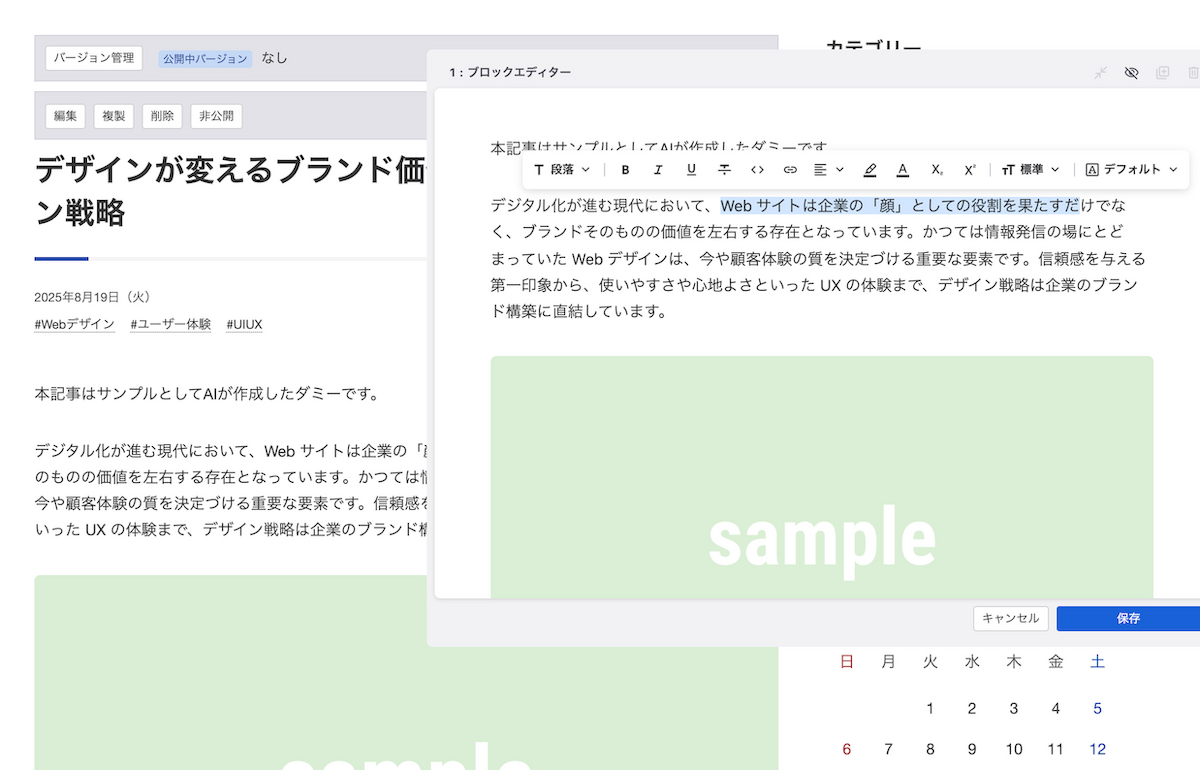The height and width of the screenshot is (770, 1200).
Task: Open the 標準 font size dropdown
Action: point(1031,170)
